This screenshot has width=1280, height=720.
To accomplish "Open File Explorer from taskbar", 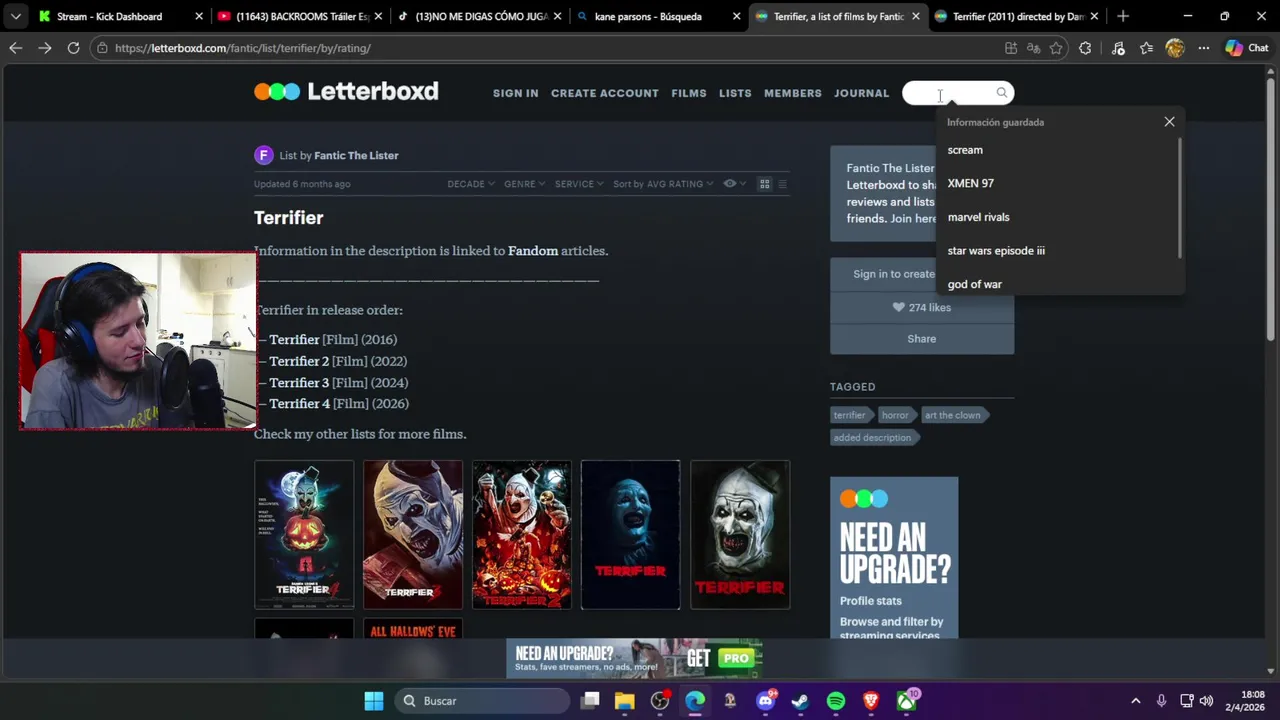I will tap(625, 701).
